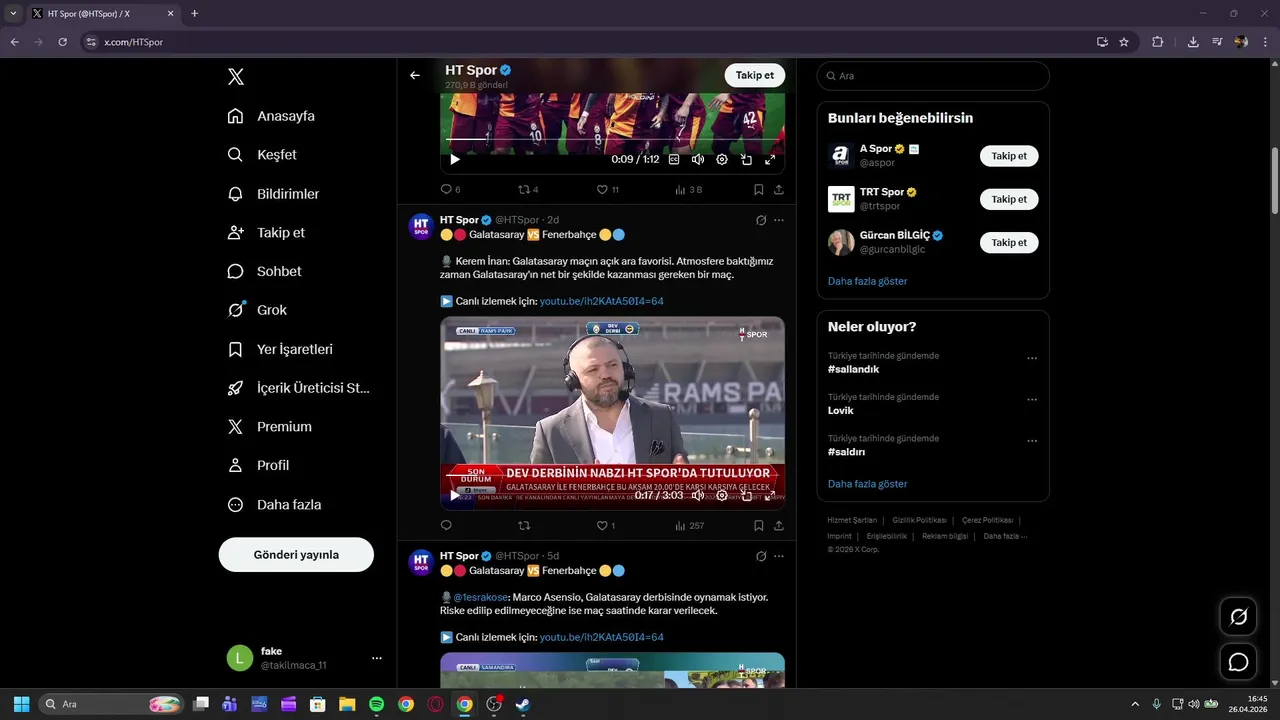Screen dimensions: 1280x720
Task: Open the X logo home link
Action: 235,77
